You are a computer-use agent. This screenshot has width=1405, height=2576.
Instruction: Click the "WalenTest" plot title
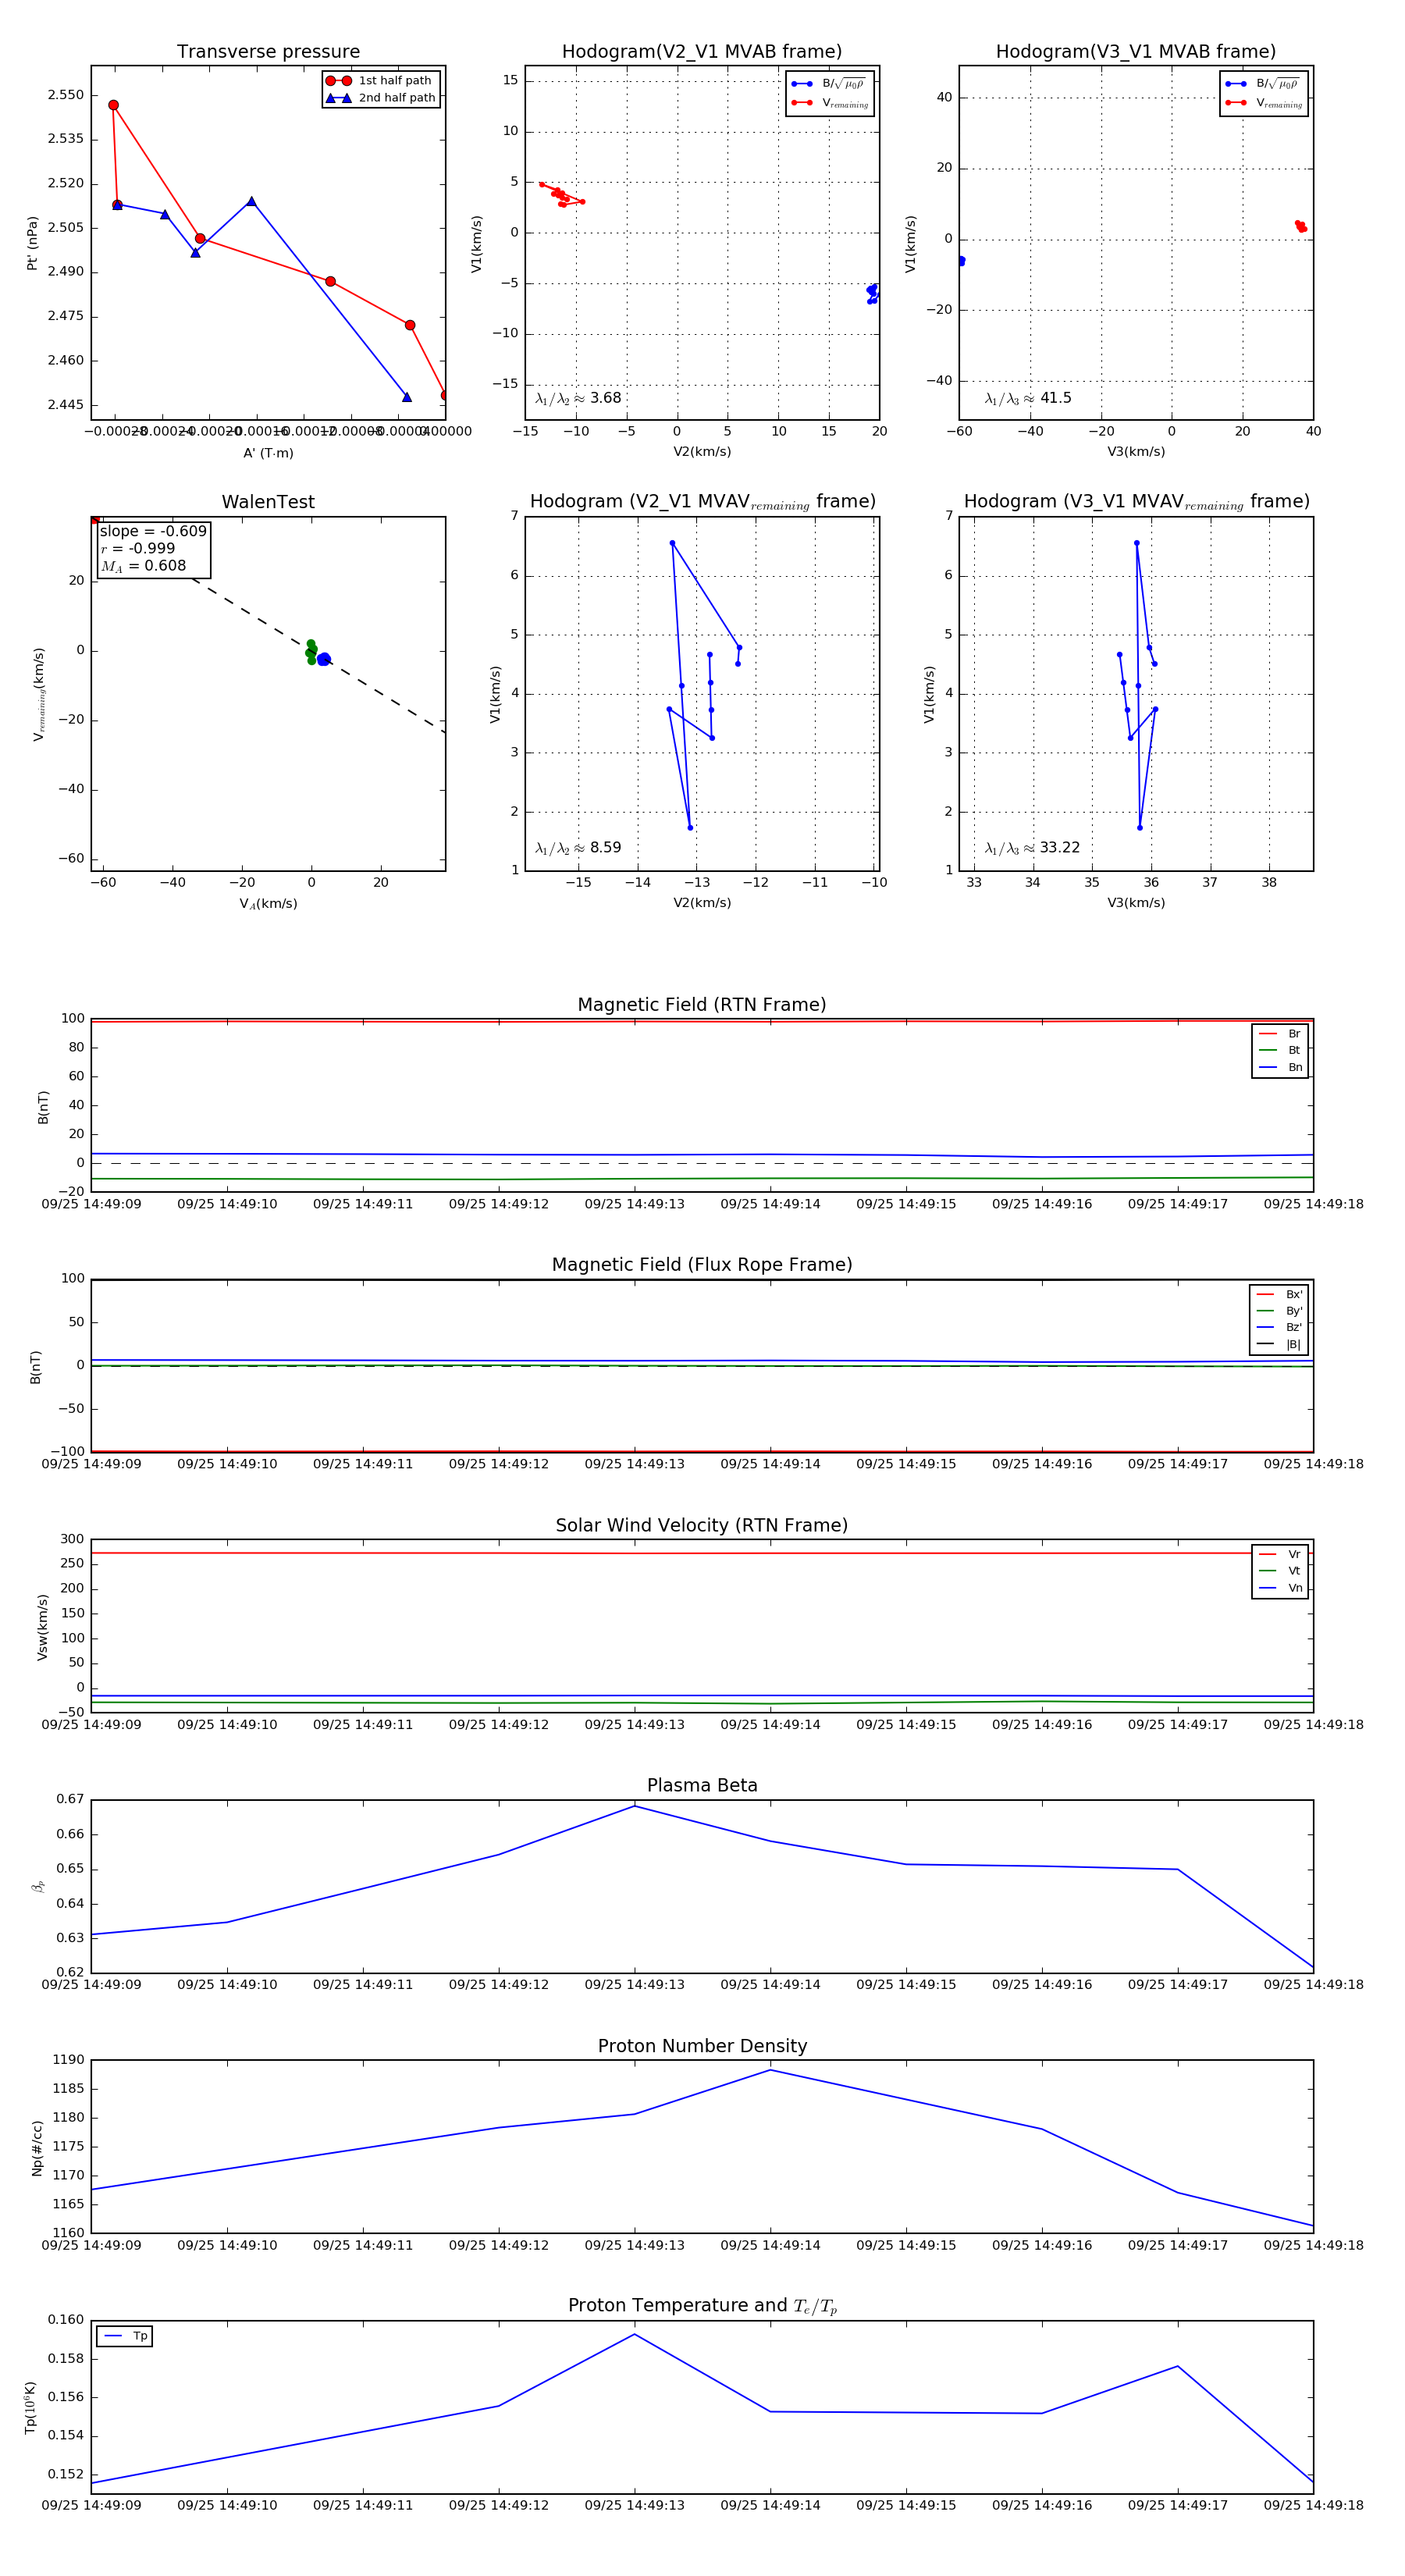268,502
